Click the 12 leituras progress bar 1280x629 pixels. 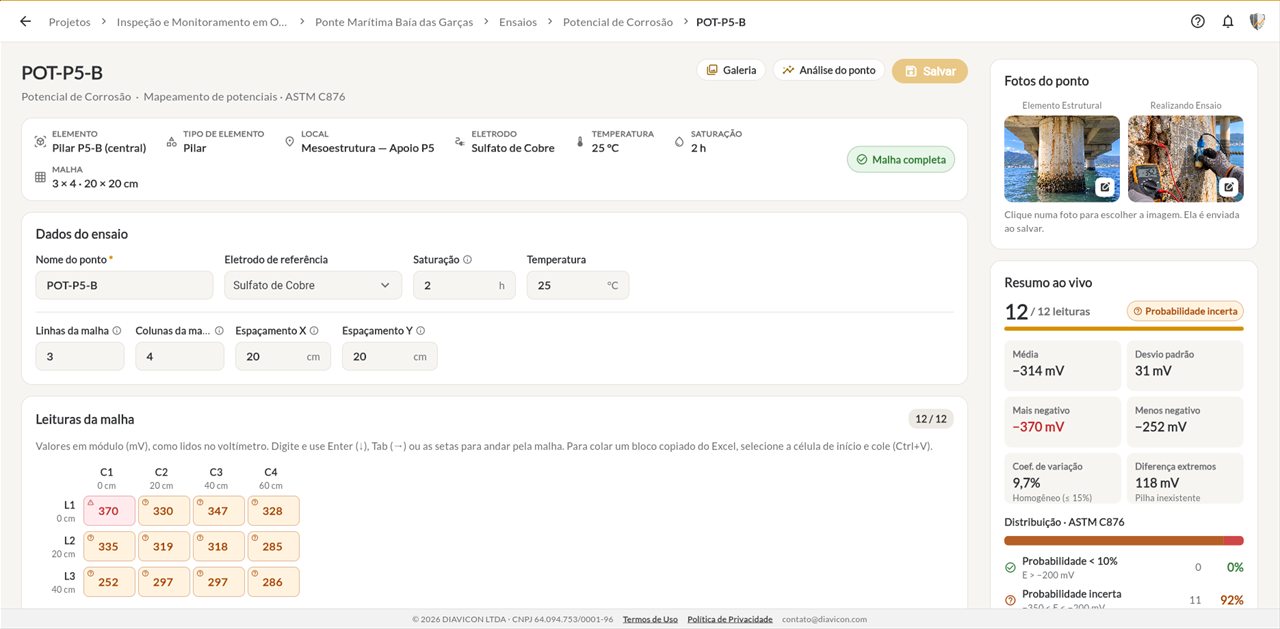tap(1124, 328)
